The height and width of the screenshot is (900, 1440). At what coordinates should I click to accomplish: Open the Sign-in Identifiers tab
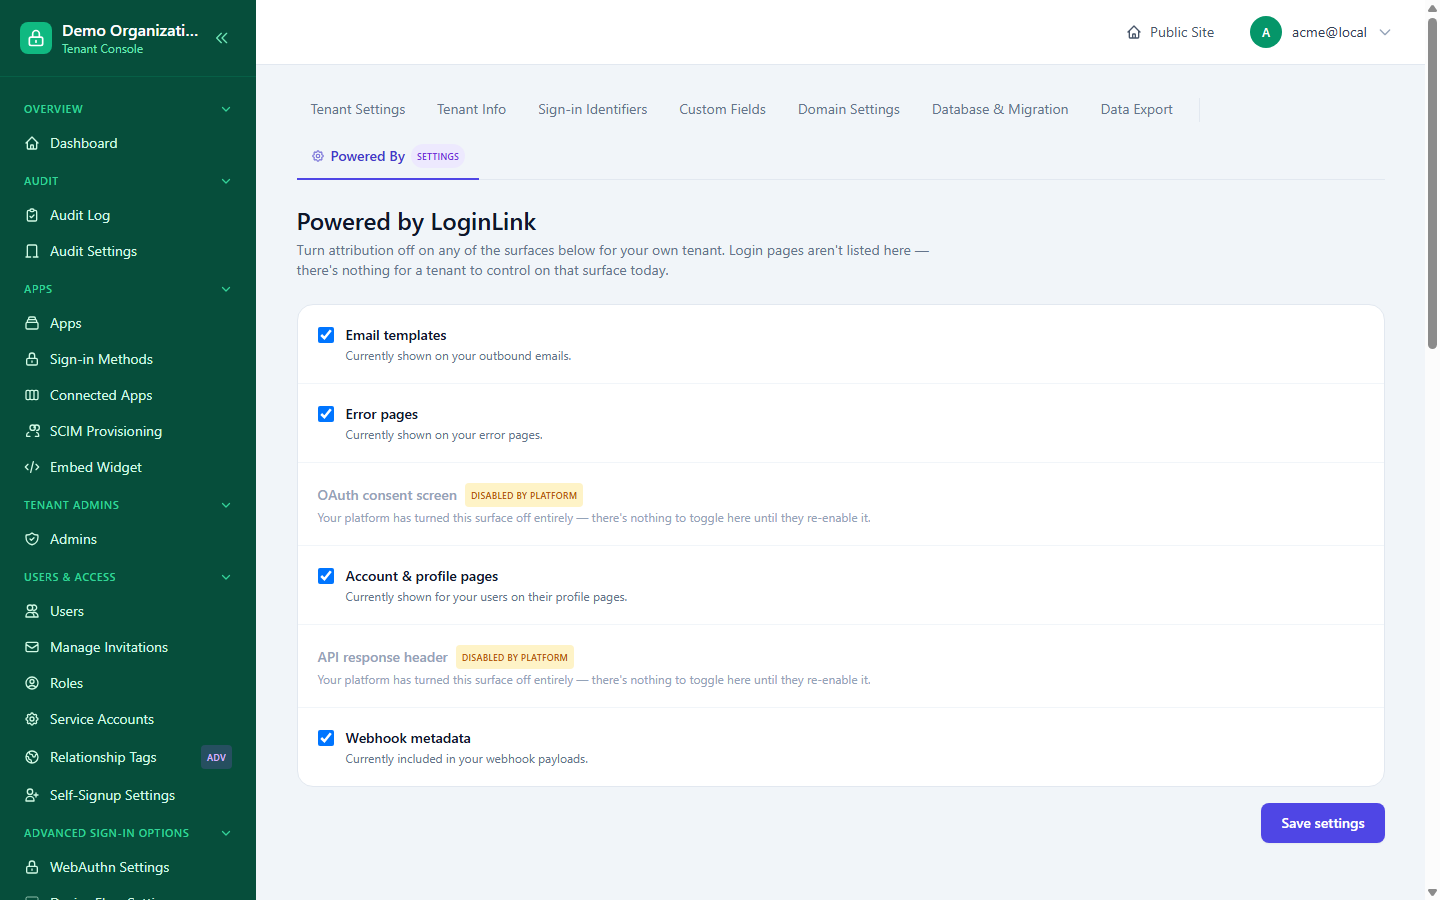click(x=592, y=109)
